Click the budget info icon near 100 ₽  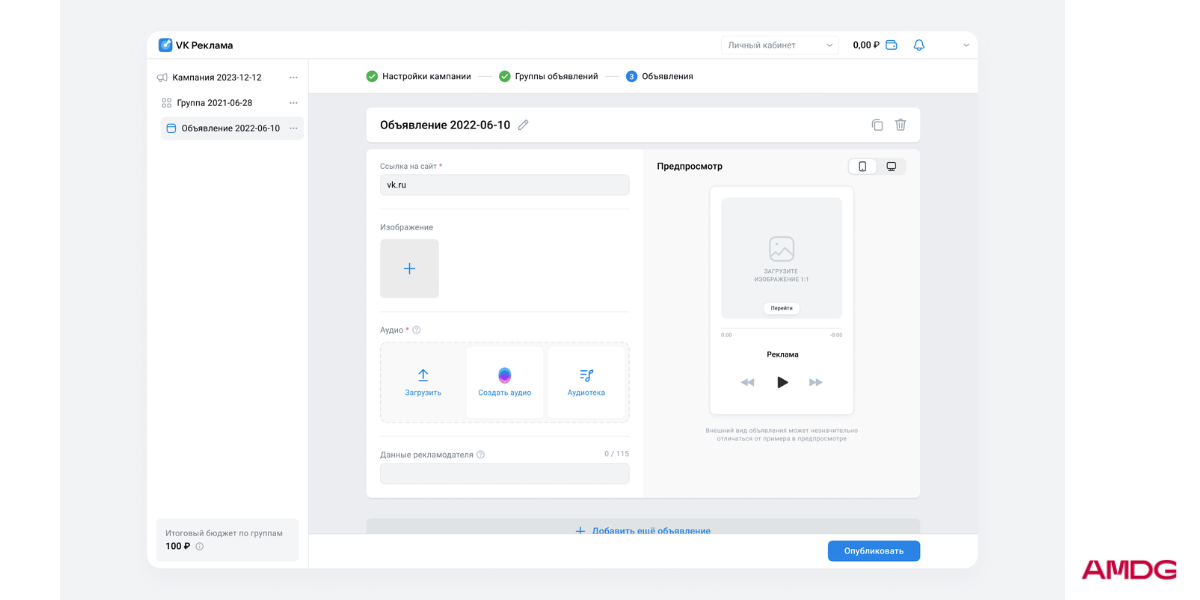(x=200, y=546)
